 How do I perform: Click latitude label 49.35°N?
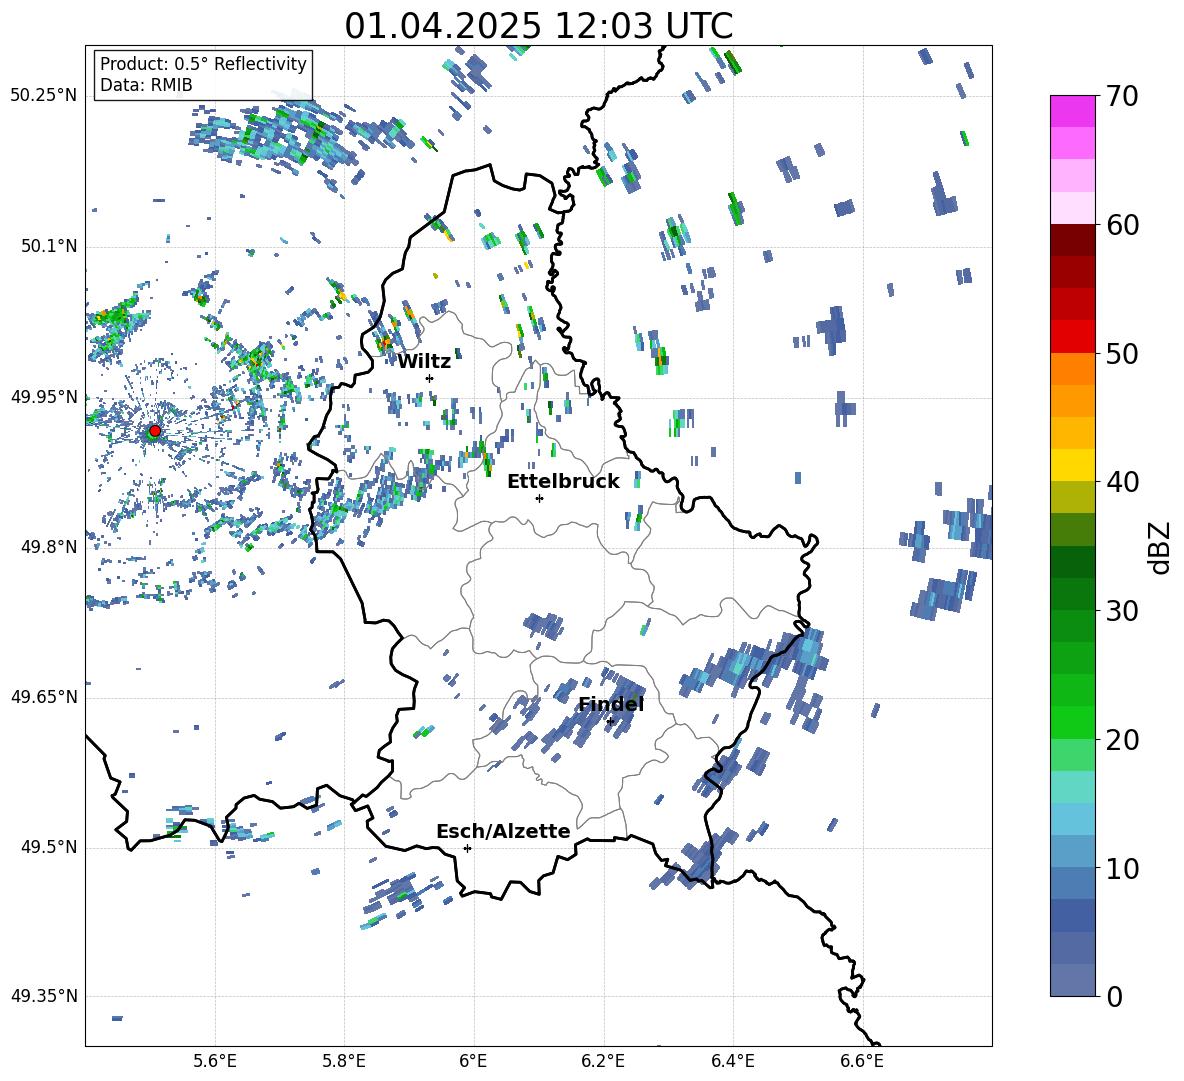click(x=44, y=996)
